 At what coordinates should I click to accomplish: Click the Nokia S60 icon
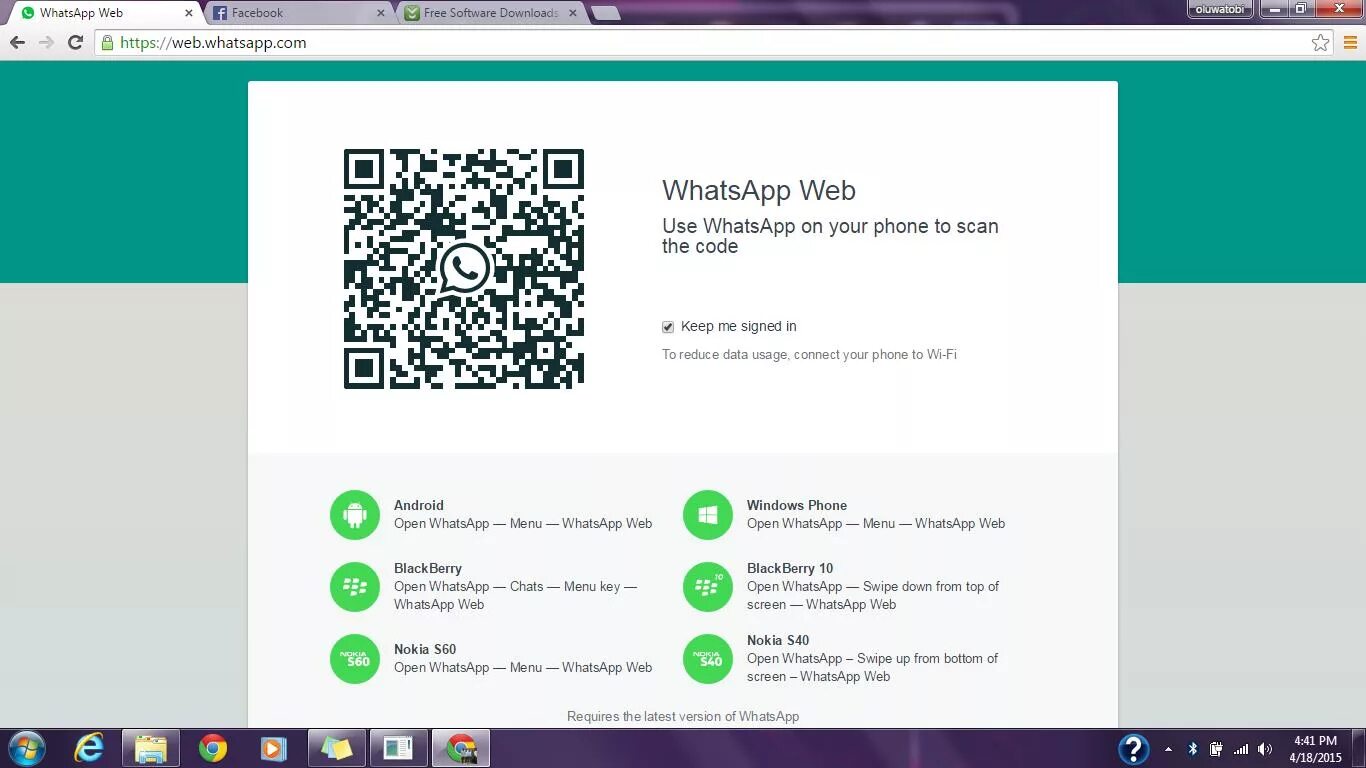355,659
